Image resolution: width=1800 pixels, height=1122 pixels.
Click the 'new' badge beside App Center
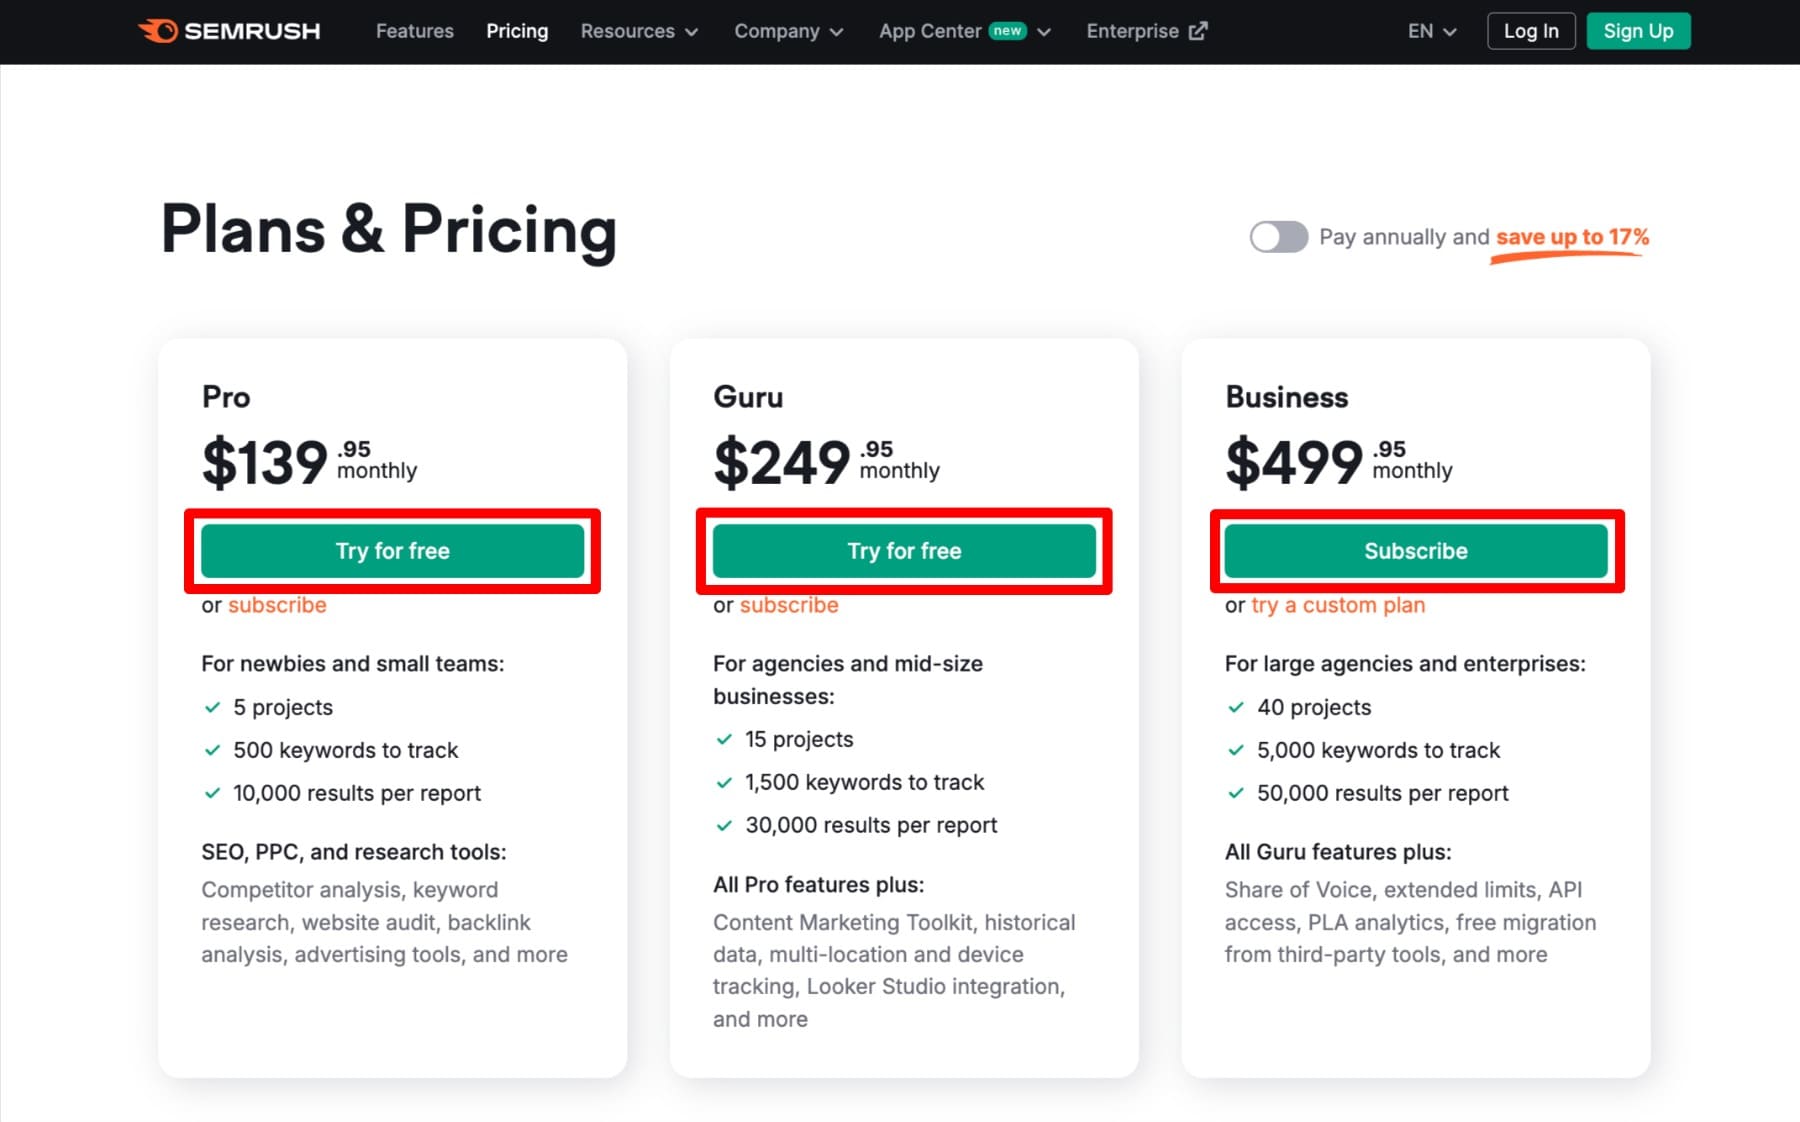[x=1007, y=31]
